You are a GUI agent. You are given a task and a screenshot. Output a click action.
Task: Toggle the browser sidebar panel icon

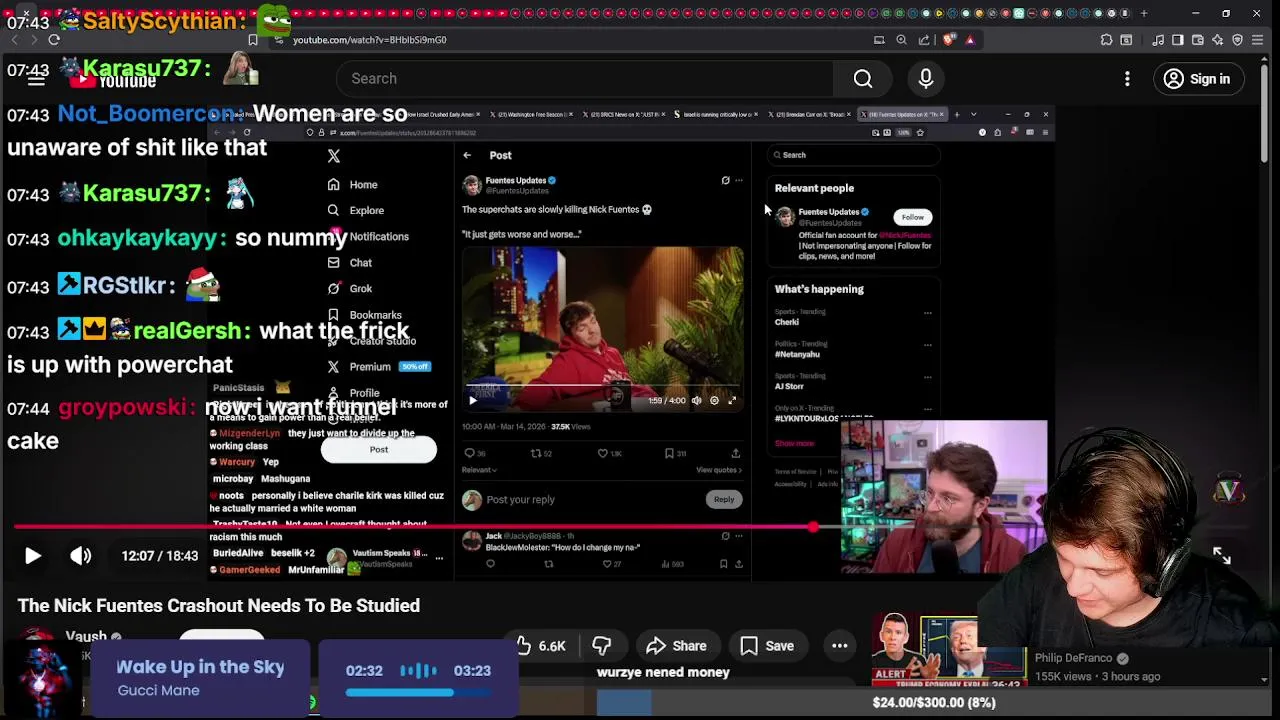point(1178,40)
